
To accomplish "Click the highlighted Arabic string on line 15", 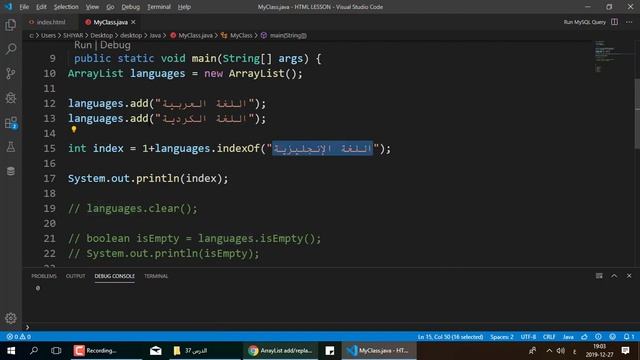I will tap(322, 149).
